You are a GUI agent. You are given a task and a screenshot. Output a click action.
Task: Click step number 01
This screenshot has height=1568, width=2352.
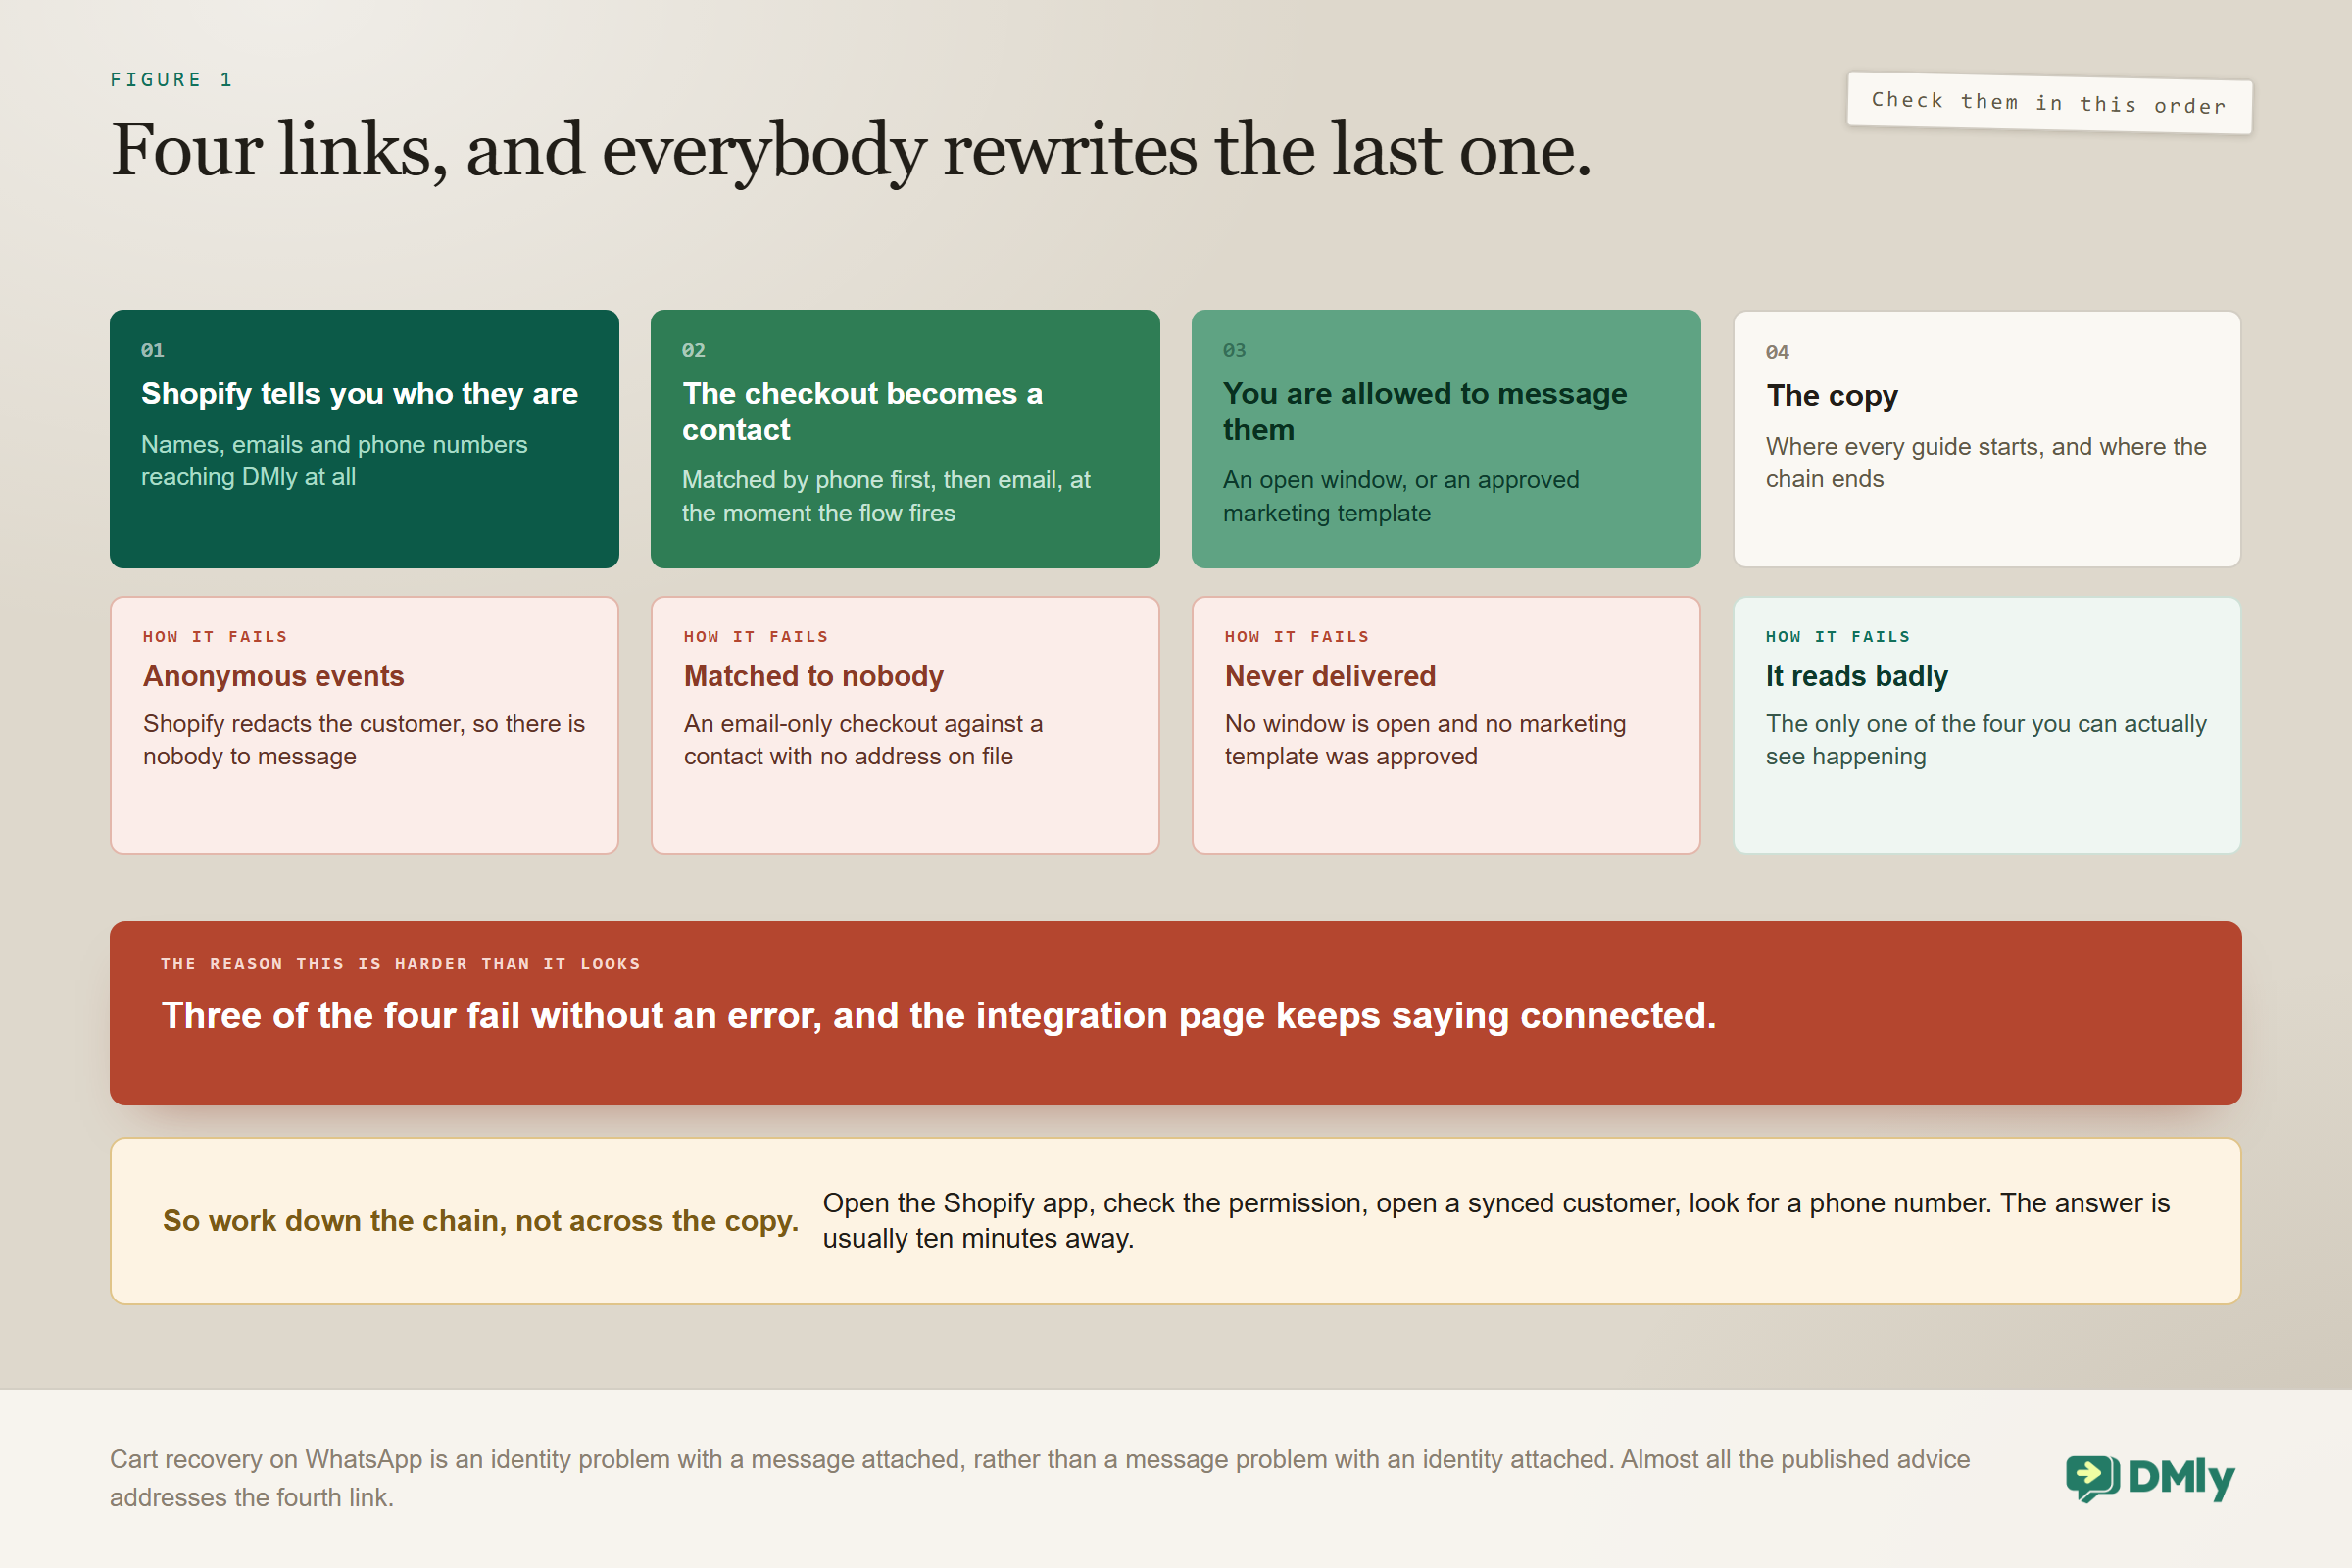(153, 350)
